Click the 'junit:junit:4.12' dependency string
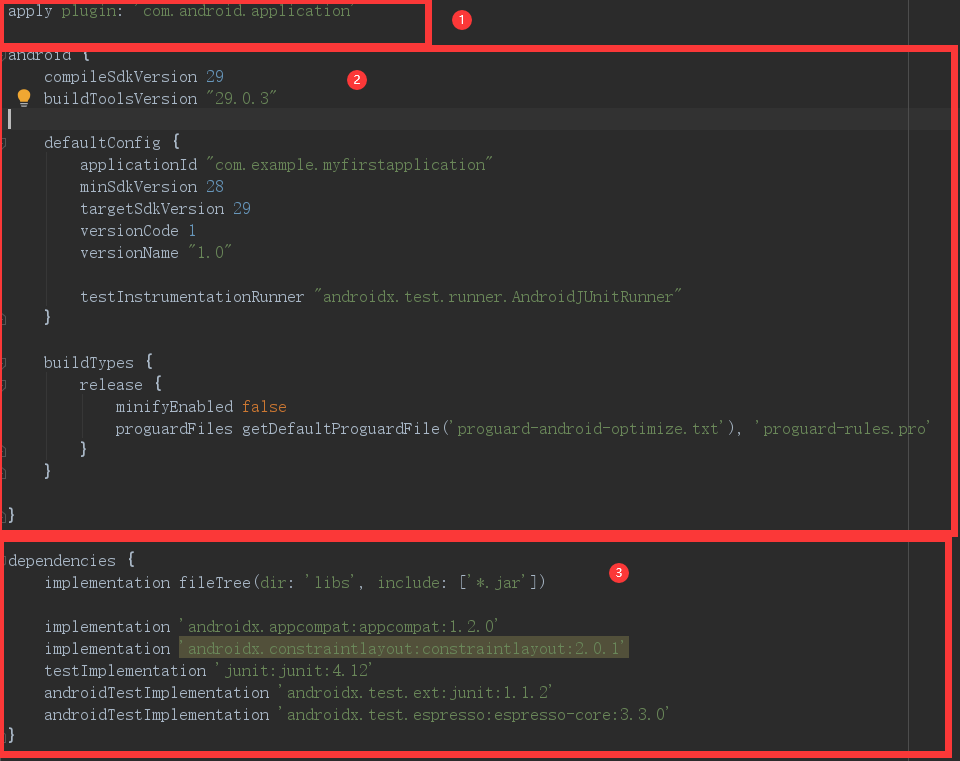960x761 pixels. (294, 671)
